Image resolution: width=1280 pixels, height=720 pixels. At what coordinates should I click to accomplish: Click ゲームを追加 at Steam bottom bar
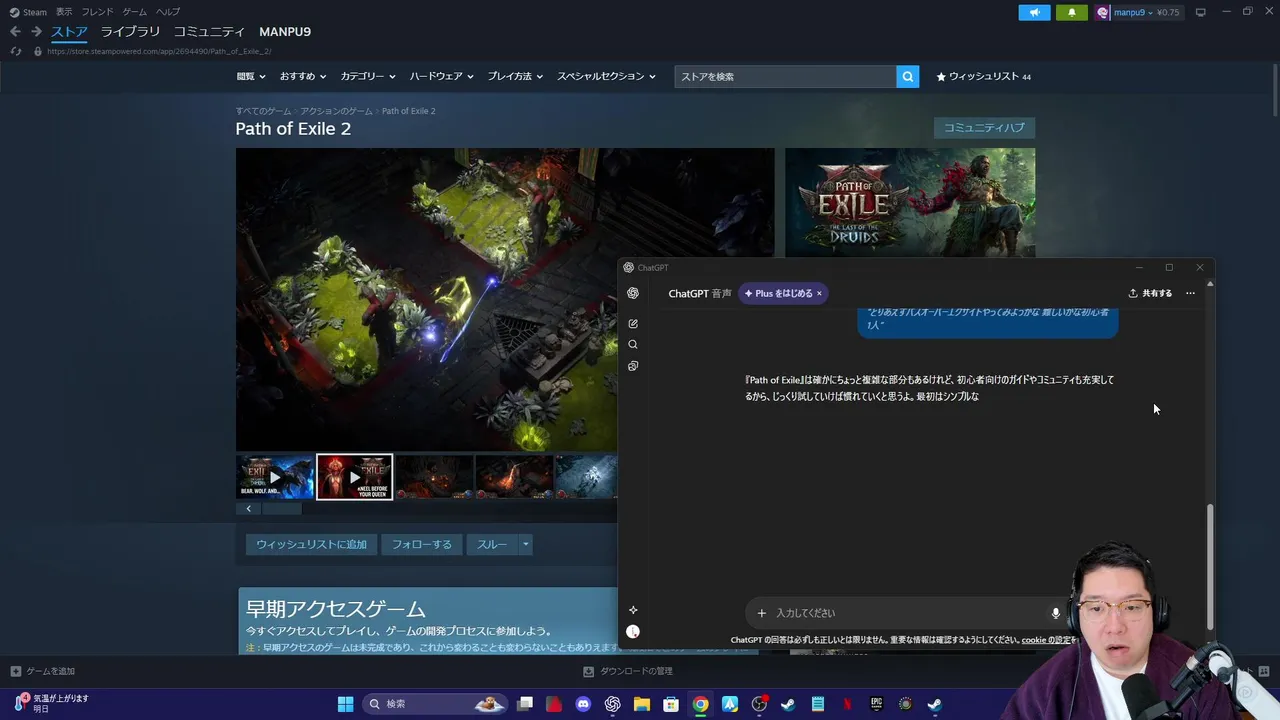(x=43, y=671)
